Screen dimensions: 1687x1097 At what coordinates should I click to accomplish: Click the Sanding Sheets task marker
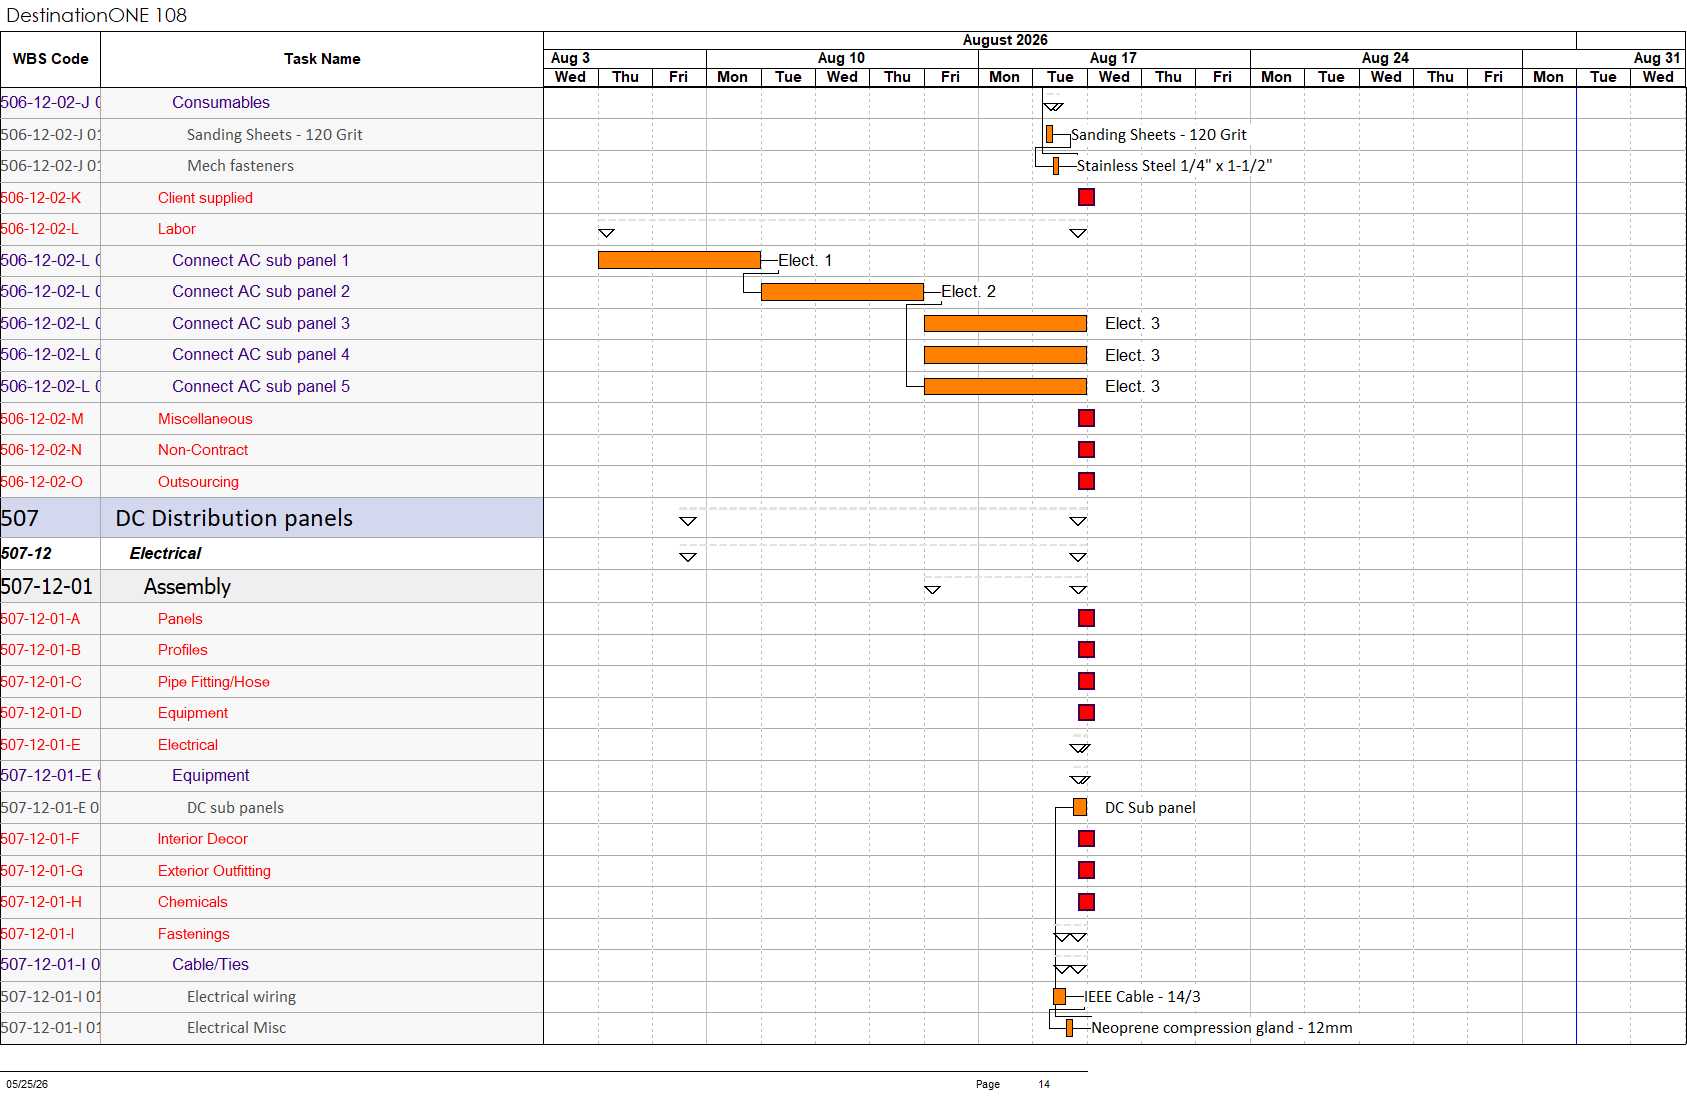(1049, 134)
